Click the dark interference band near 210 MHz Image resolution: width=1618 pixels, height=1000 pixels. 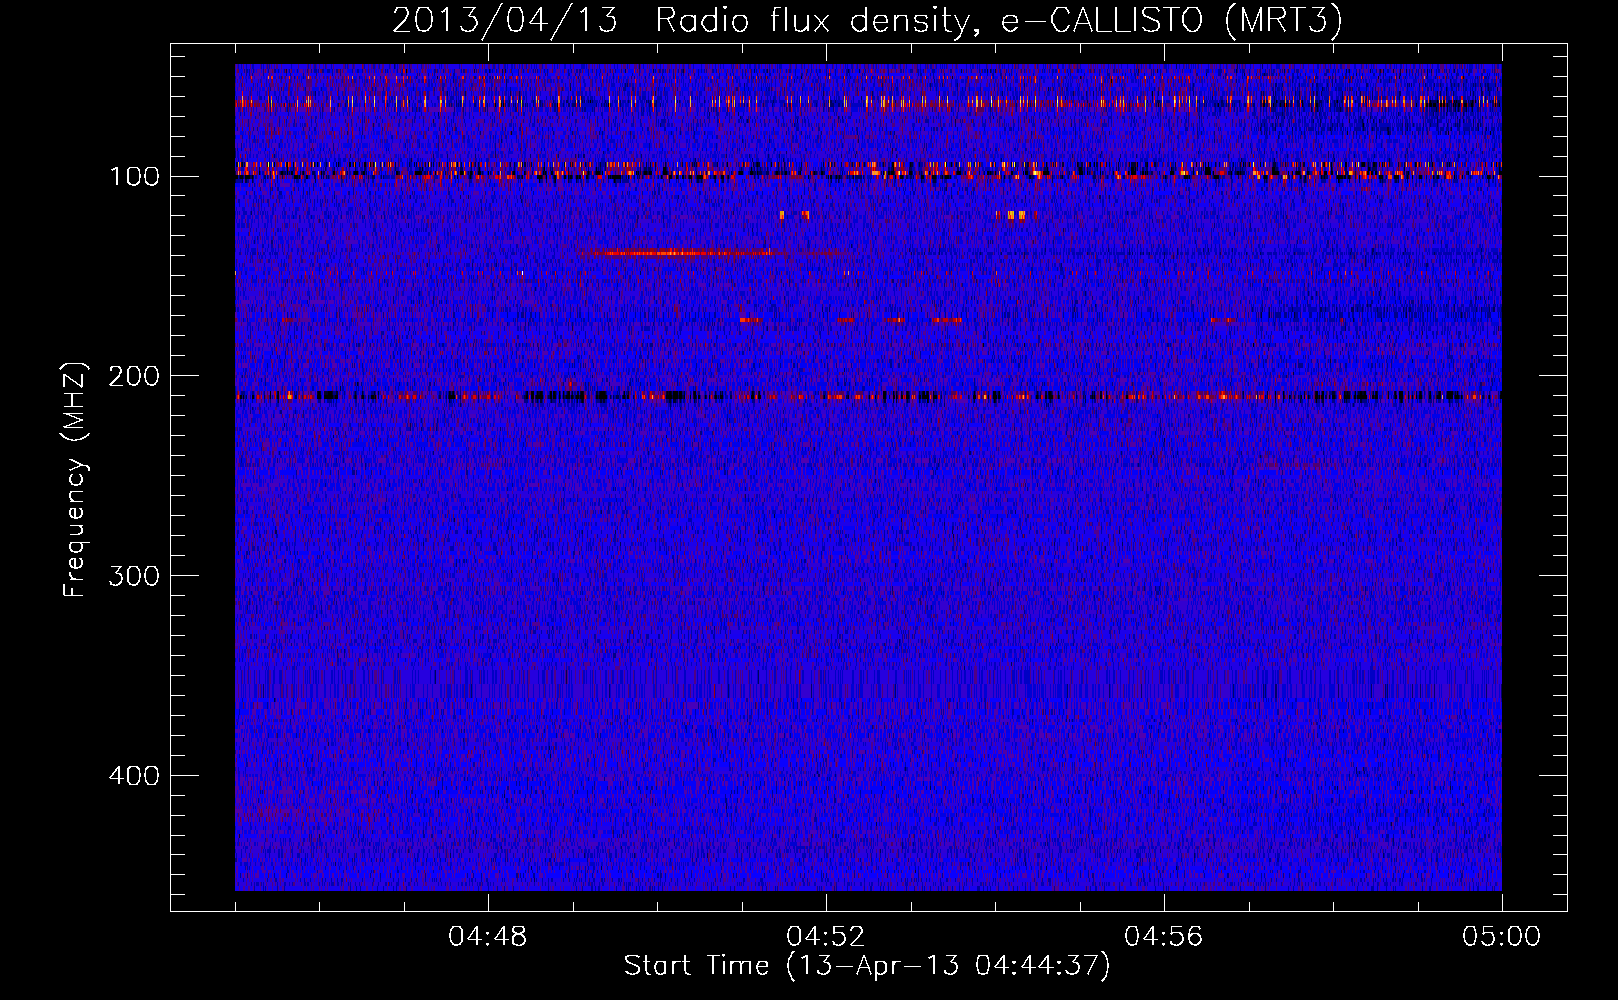point(868,397)
